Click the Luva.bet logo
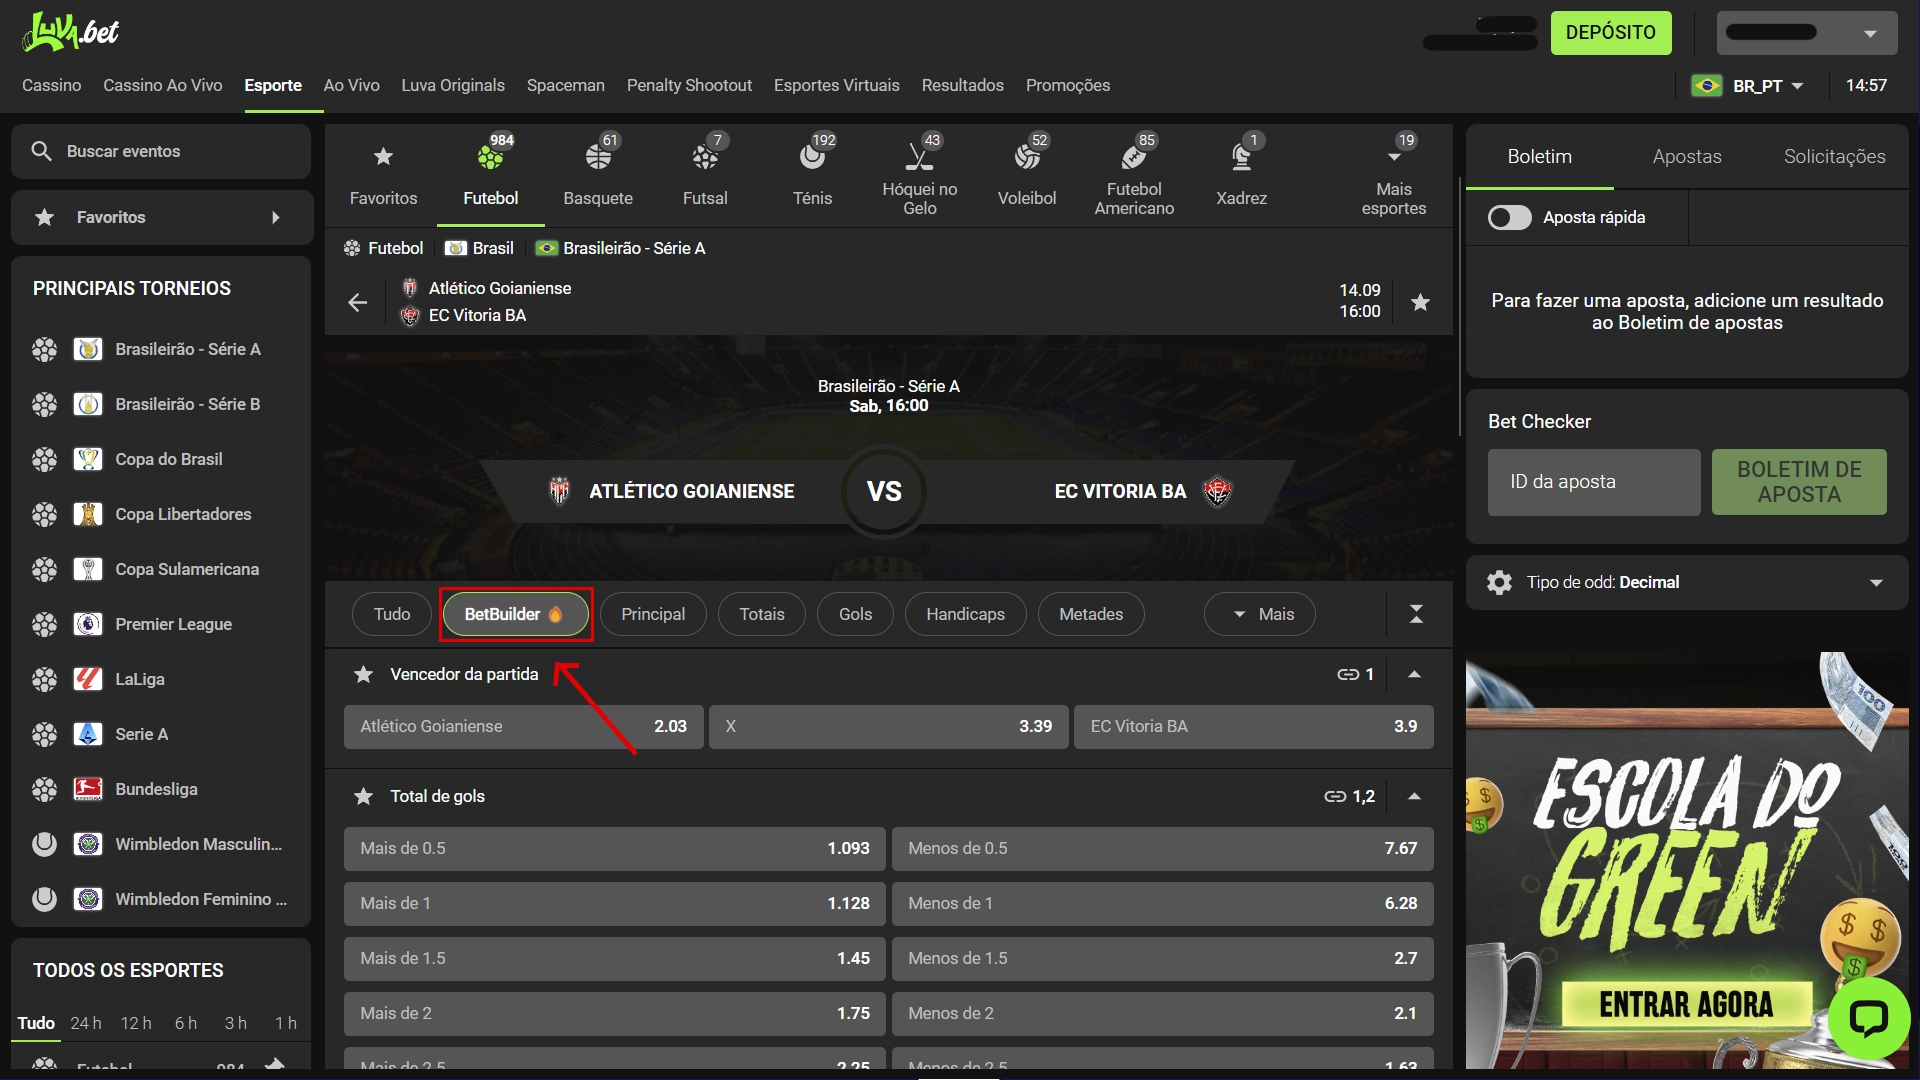 [x=70, y=32]
